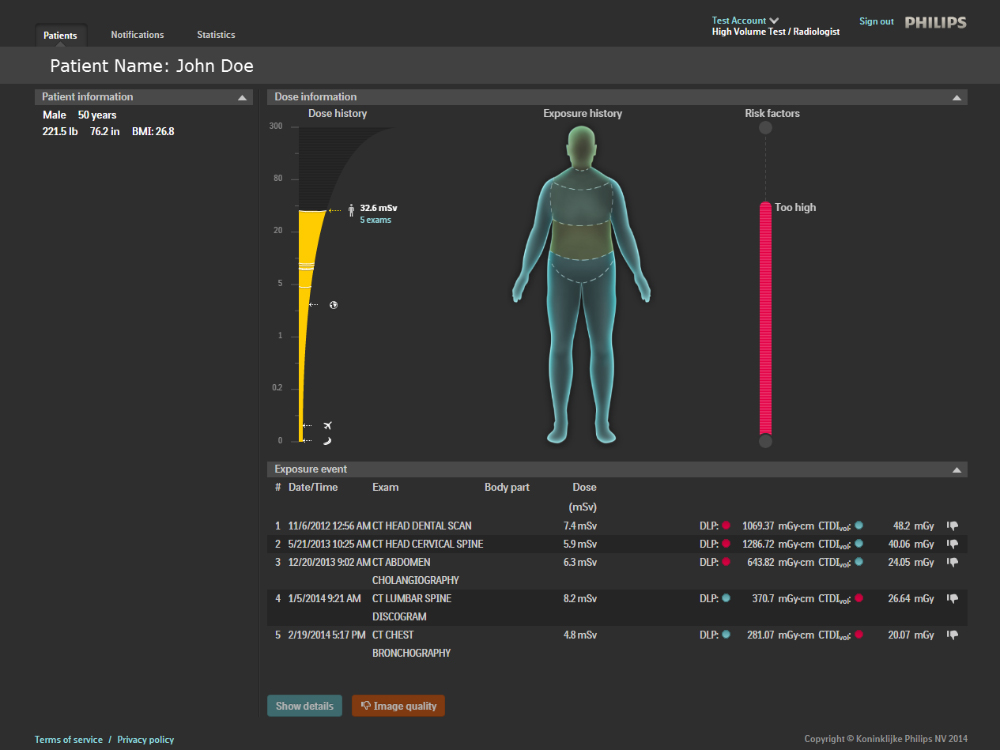Open the Test Account dropdown

[774, 20]
